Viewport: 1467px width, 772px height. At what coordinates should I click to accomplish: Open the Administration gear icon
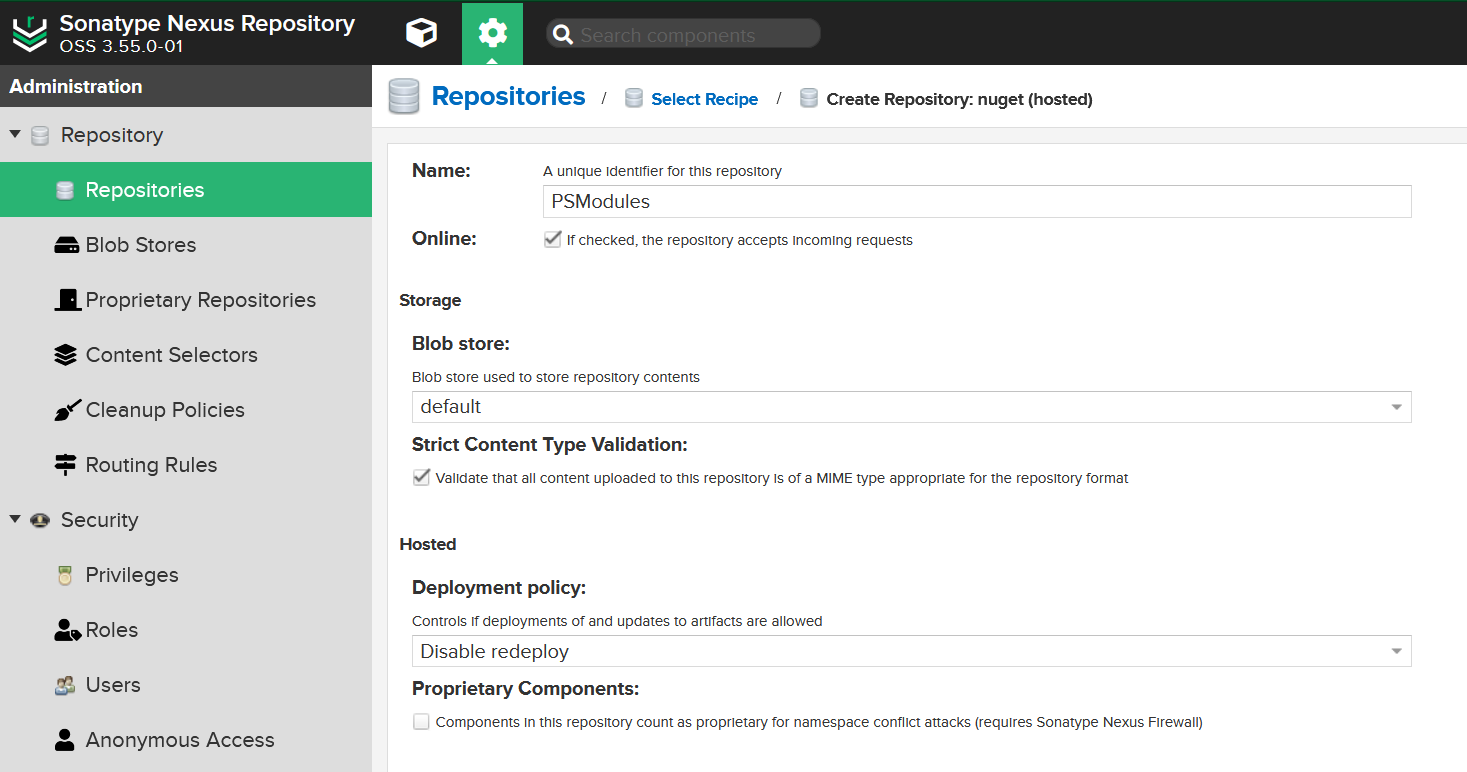[492, 34]
